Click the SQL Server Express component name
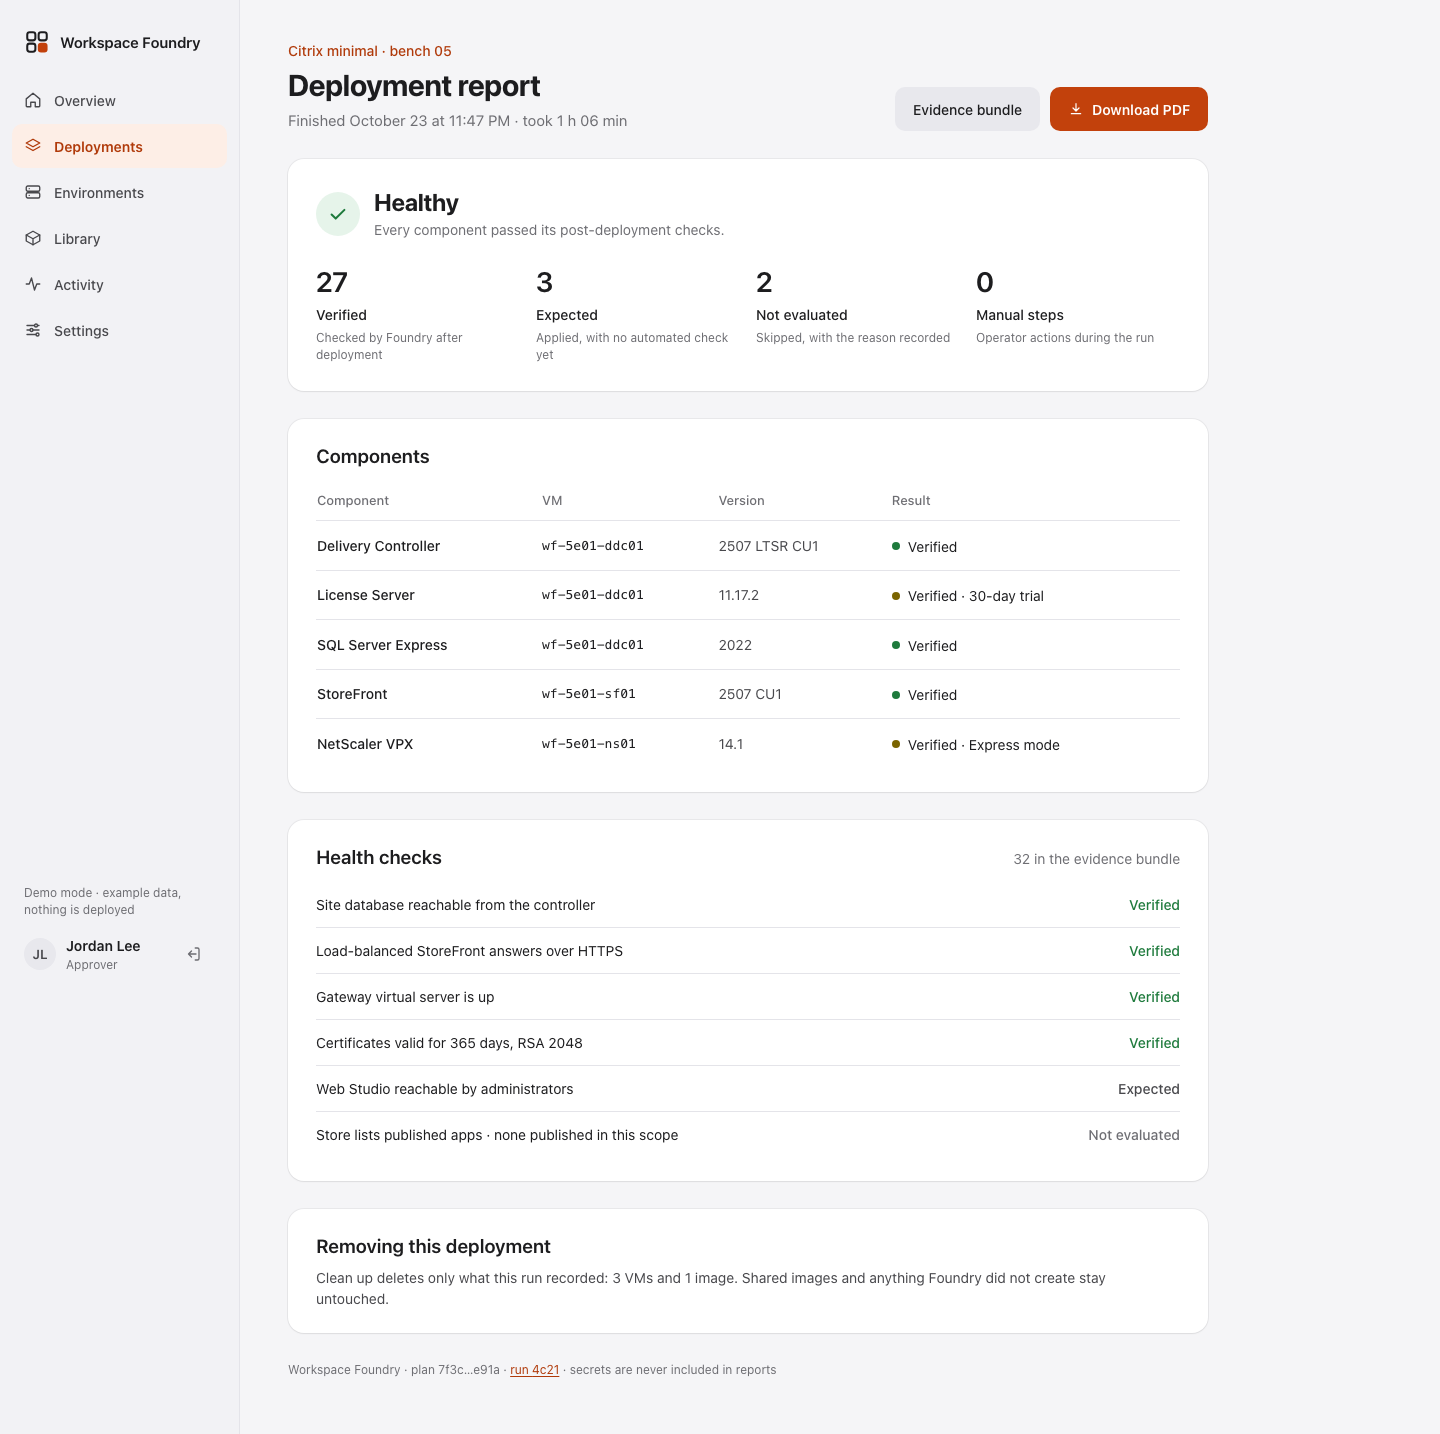This screenshot has height=1434, width=1440. tap(382, 645)
